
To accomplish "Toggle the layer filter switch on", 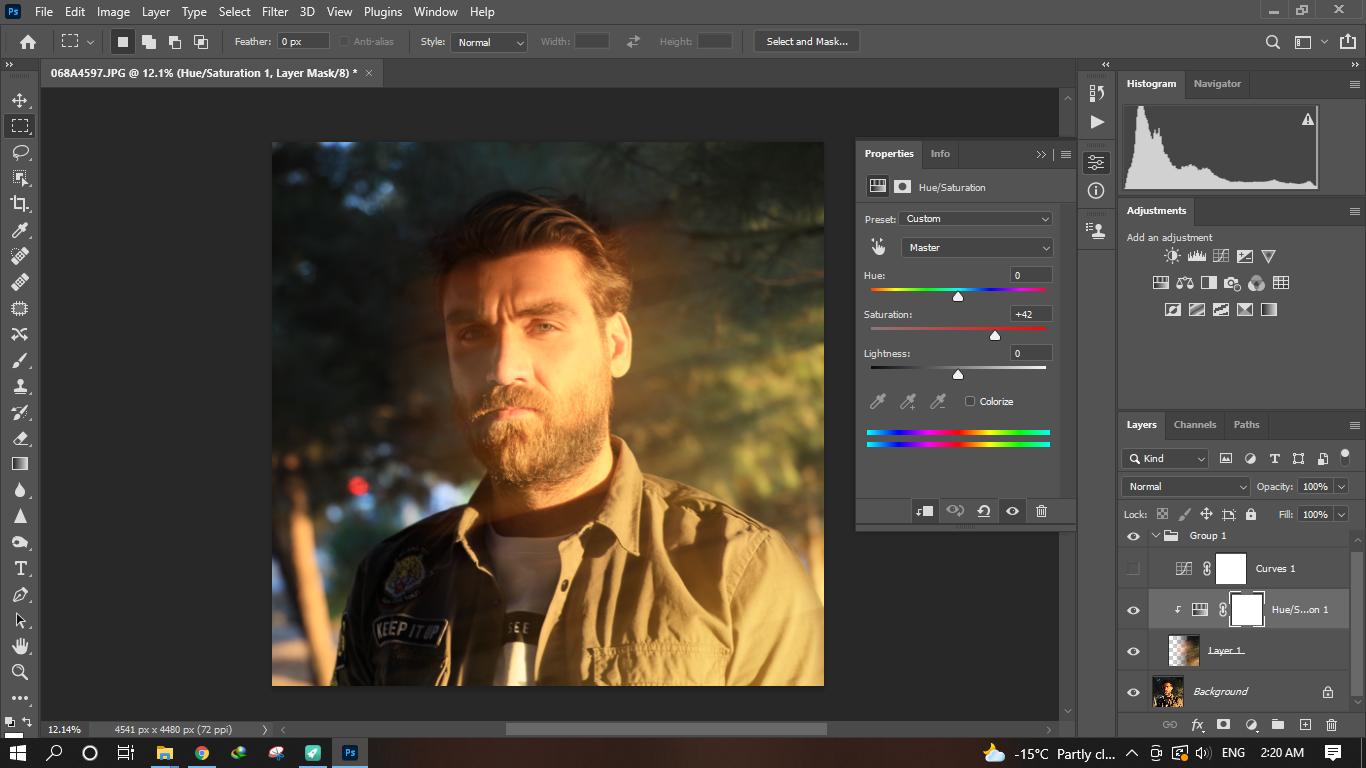I will [1344, 456].
